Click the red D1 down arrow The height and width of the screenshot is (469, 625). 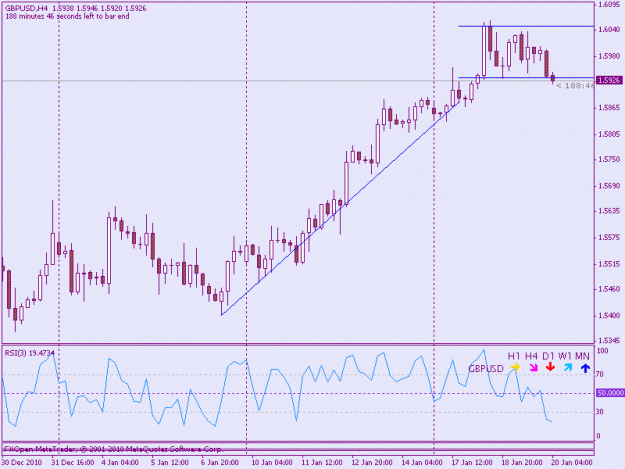[x=550, y=367]
